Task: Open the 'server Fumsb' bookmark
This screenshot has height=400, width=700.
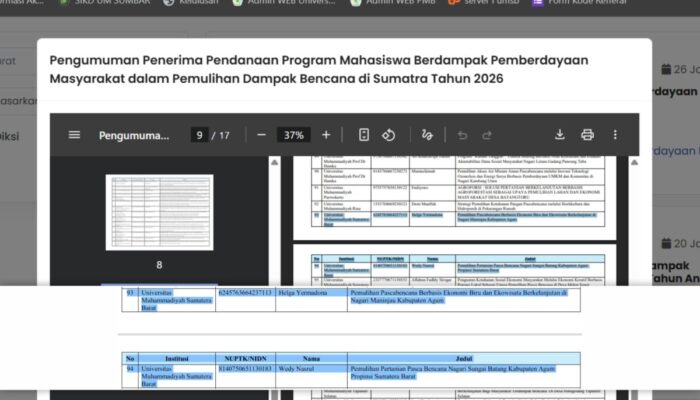Action: [484, 2]
